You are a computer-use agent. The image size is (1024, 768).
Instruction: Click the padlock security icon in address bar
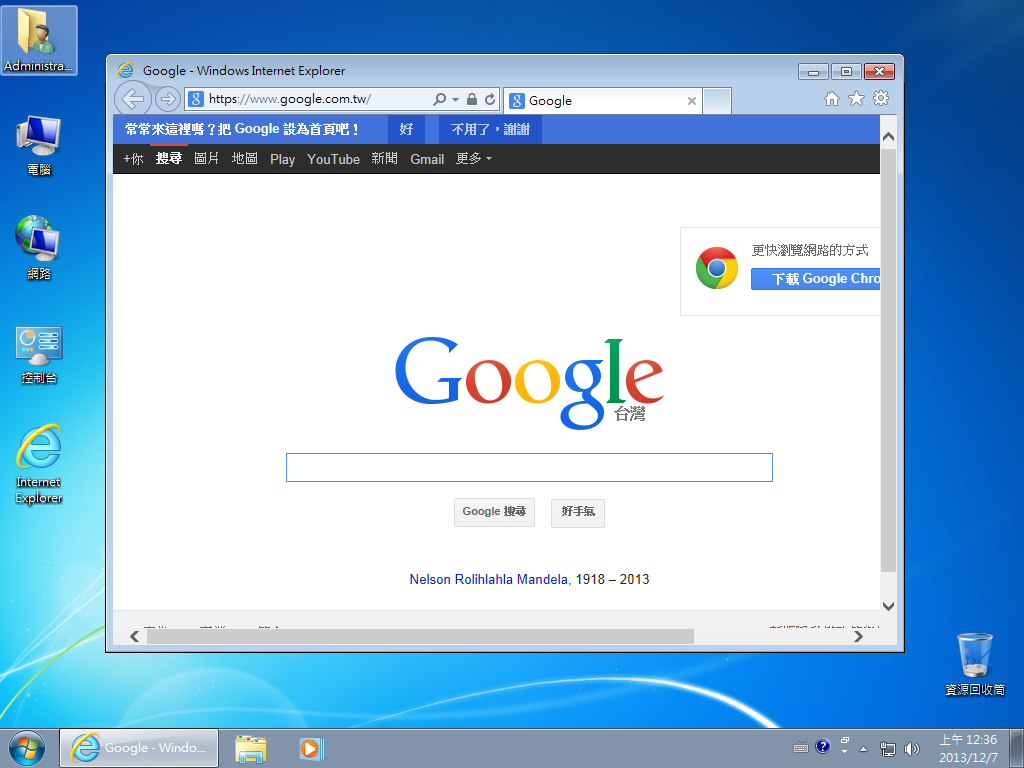472,99
